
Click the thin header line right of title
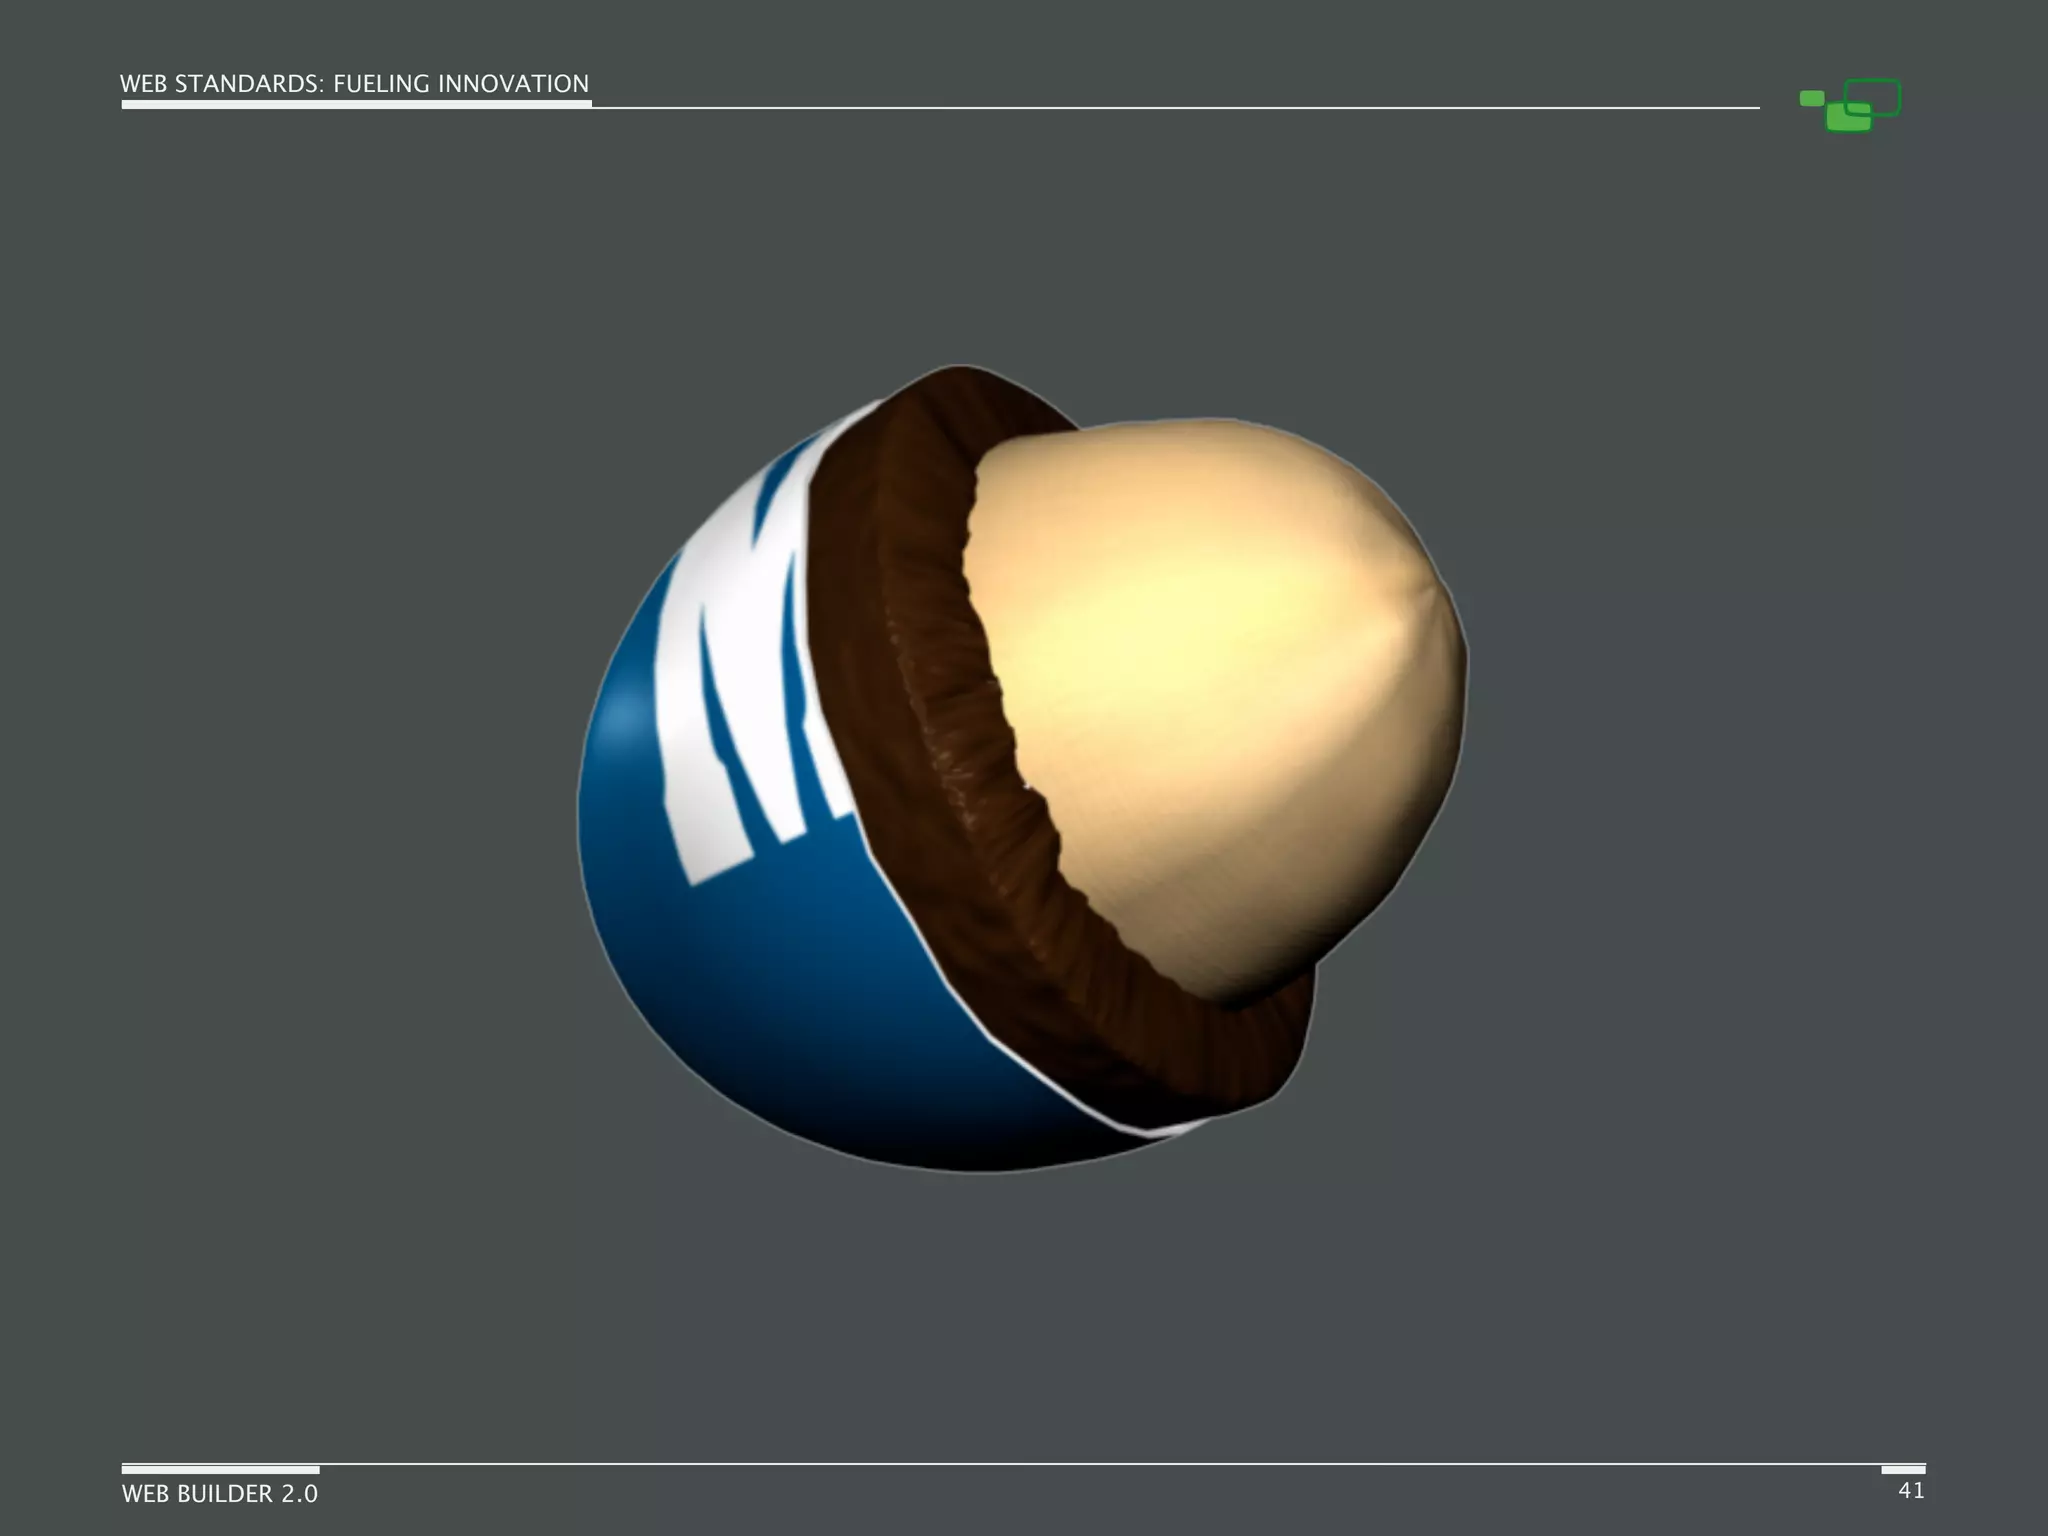pyautogui.click(x=1175, y=107)
